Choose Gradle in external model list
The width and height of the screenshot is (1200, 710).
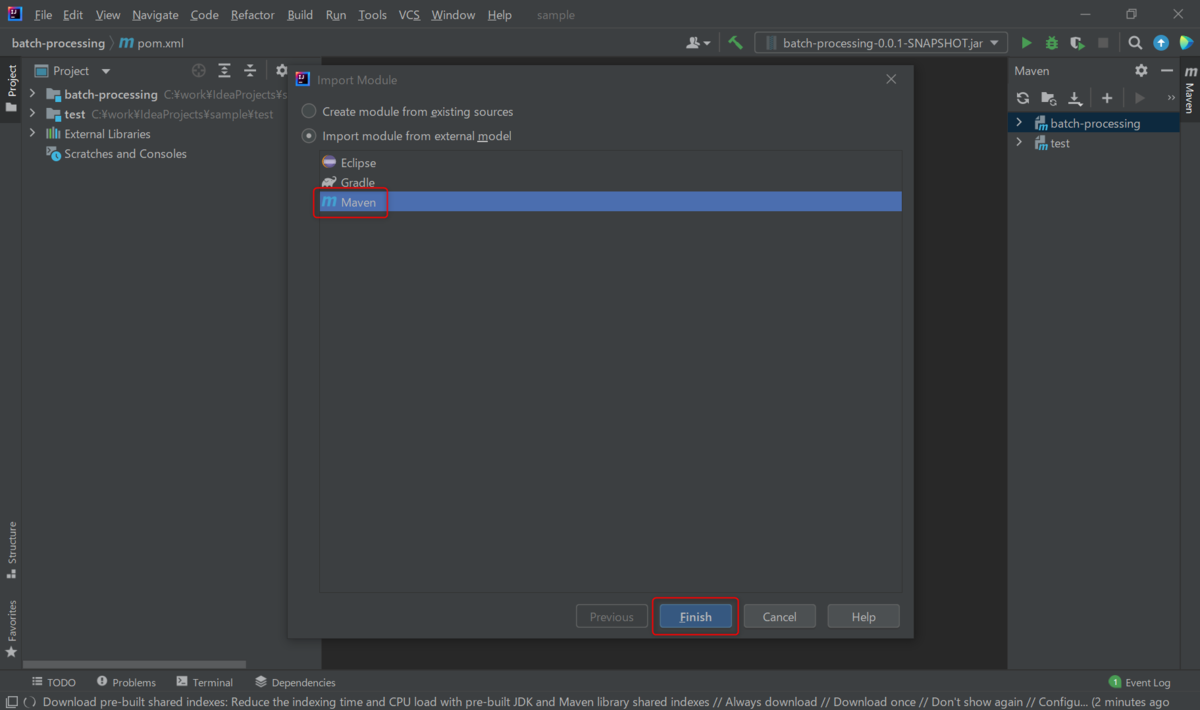pos(610,182)
